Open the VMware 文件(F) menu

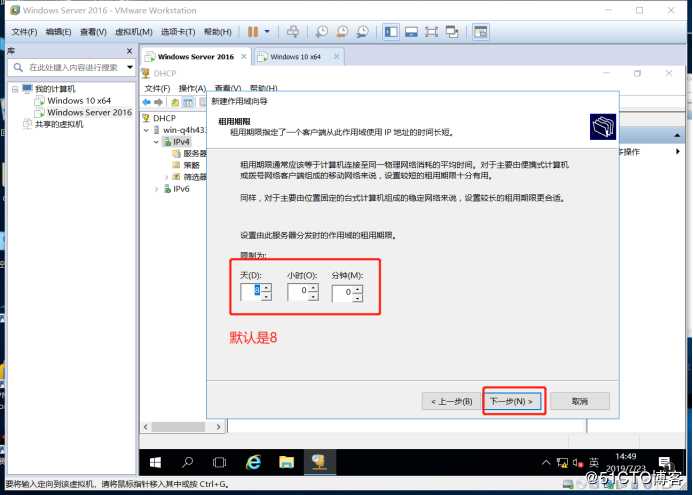(x=24, y=32)
